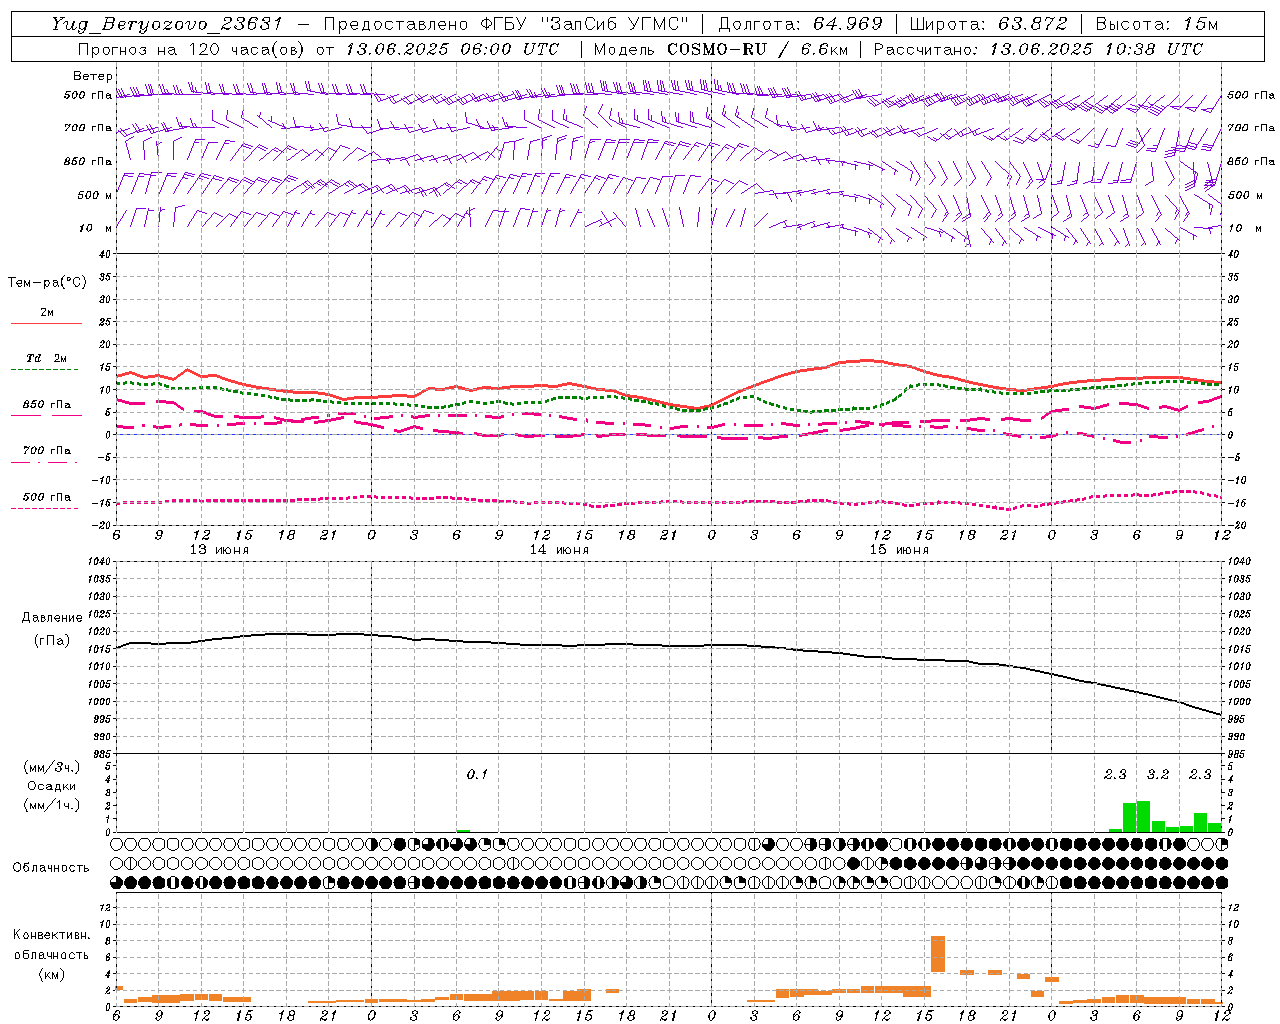The width and height of the screenshot is (1280, 1024).
Task: Select the Прогноз на 120 часа(ов) text
Action: pyautogui.click(x=189, y=49)
